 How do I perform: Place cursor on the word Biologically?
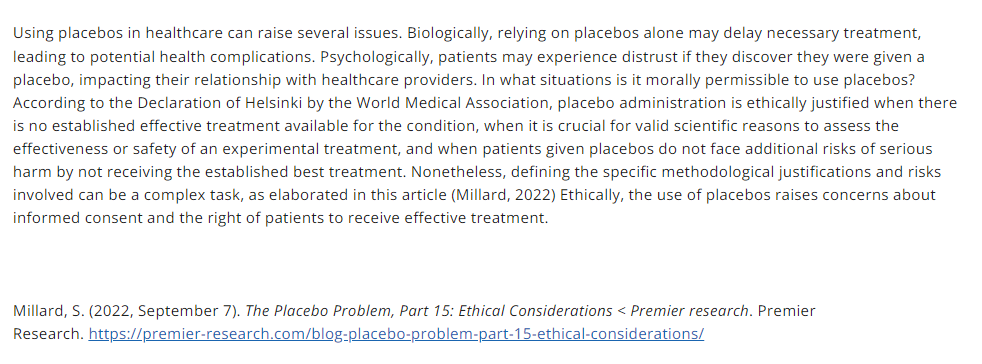click(447, 33)
